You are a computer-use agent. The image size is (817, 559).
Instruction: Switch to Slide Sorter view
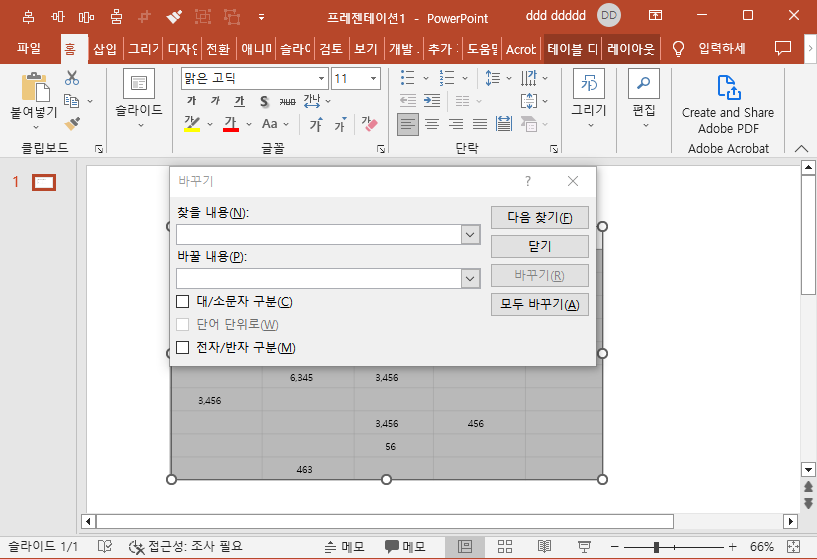pos(504,546)
